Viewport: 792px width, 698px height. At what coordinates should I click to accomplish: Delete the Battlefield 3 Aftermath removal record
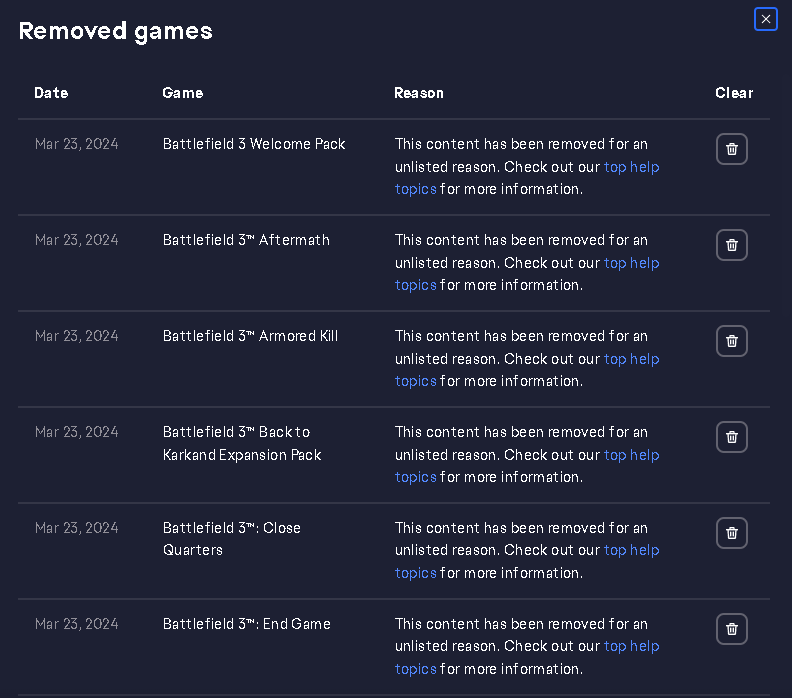pos(731,245)
